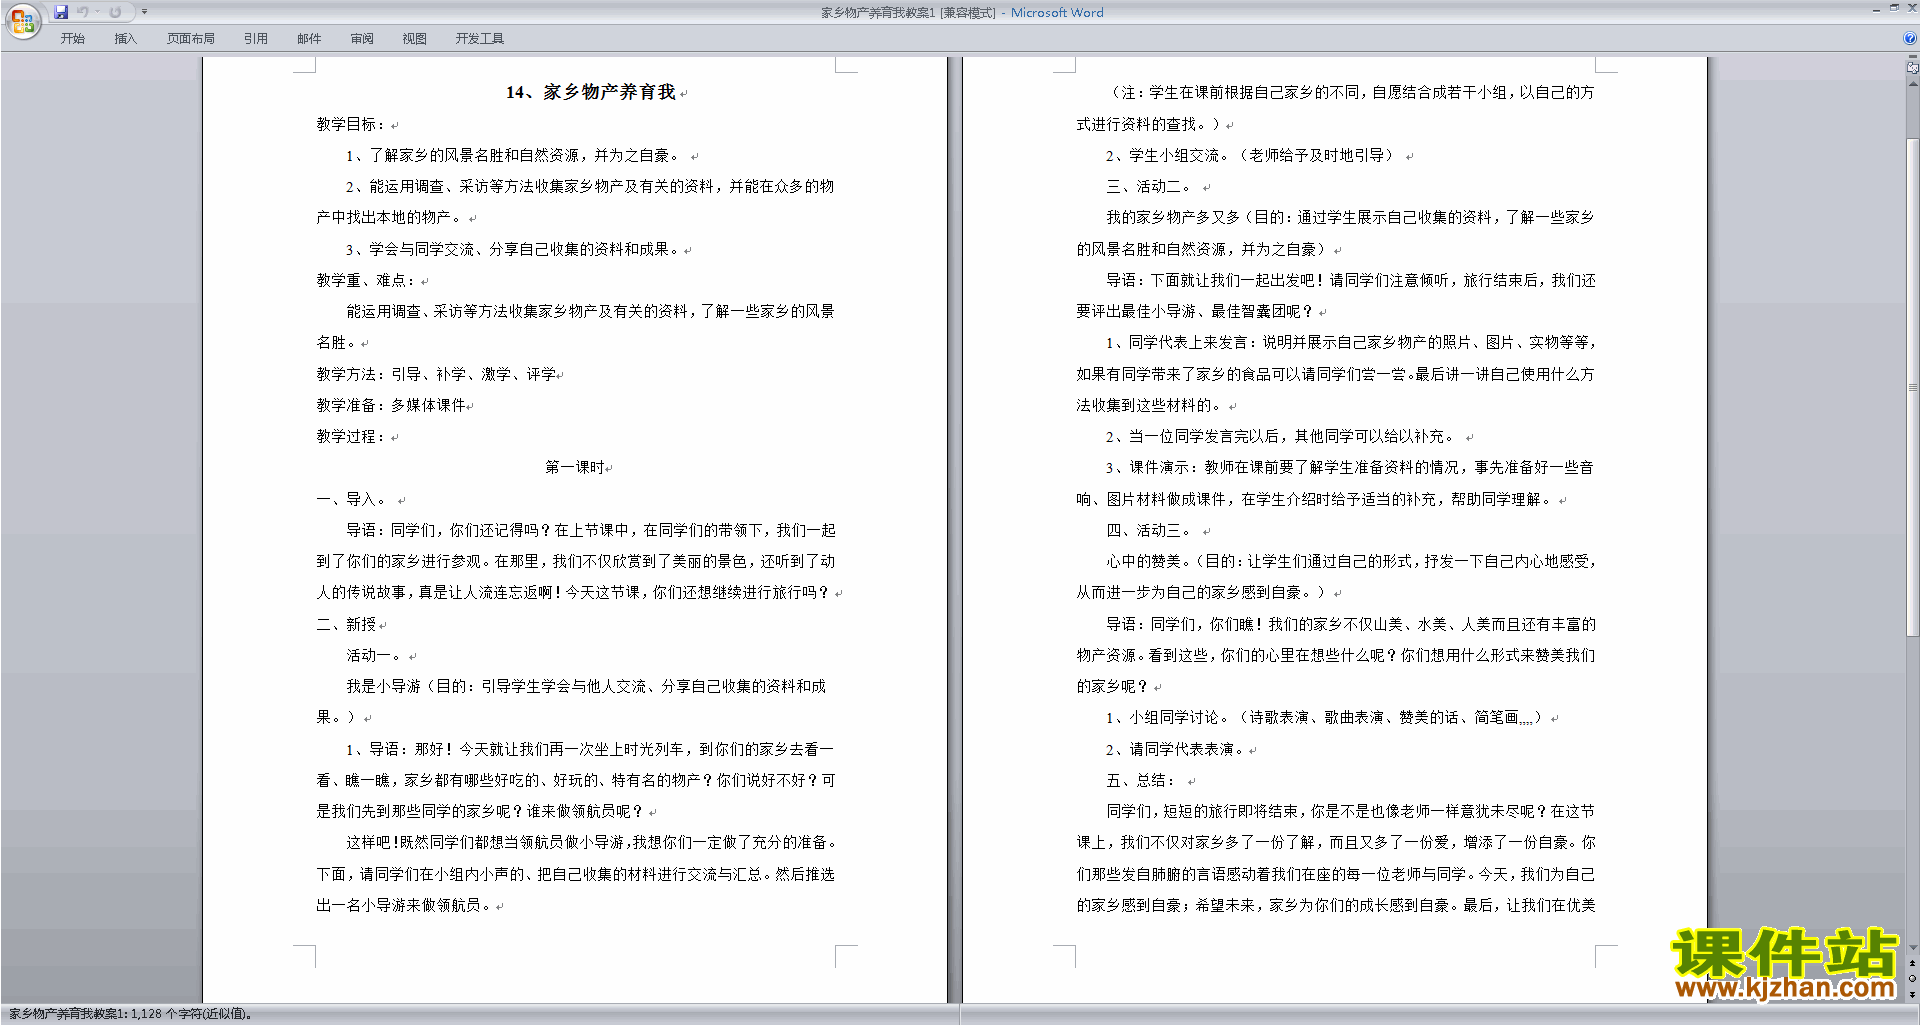
Task: Expand the Customize Quick Access Toolbar menu
Action: coord(145,12)
